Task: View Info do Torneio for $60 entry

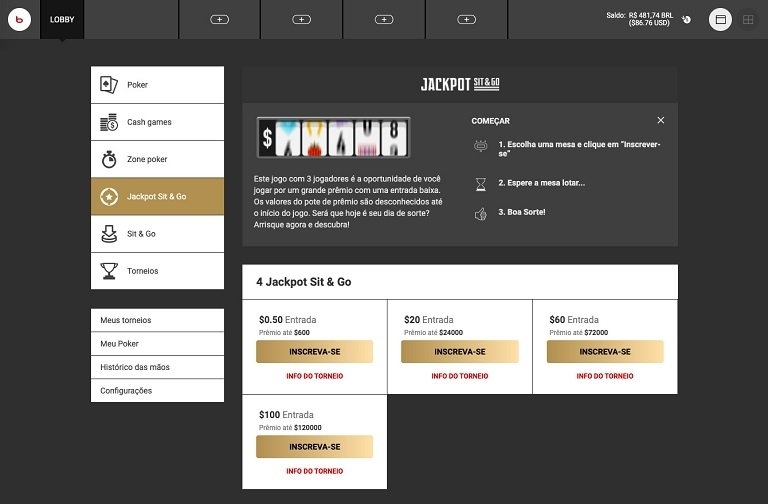Action: pos(604,376)
